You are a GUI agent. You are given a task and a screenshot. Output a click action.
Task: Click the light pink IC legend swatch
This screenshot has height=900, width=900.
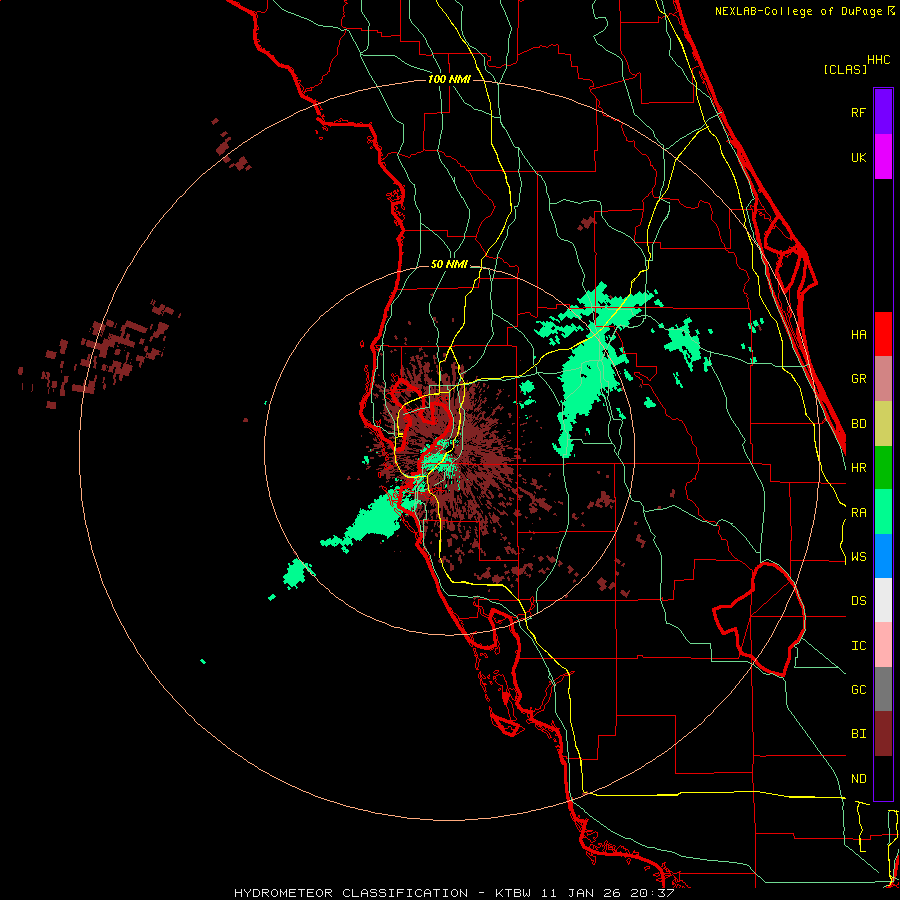point(883,645)
